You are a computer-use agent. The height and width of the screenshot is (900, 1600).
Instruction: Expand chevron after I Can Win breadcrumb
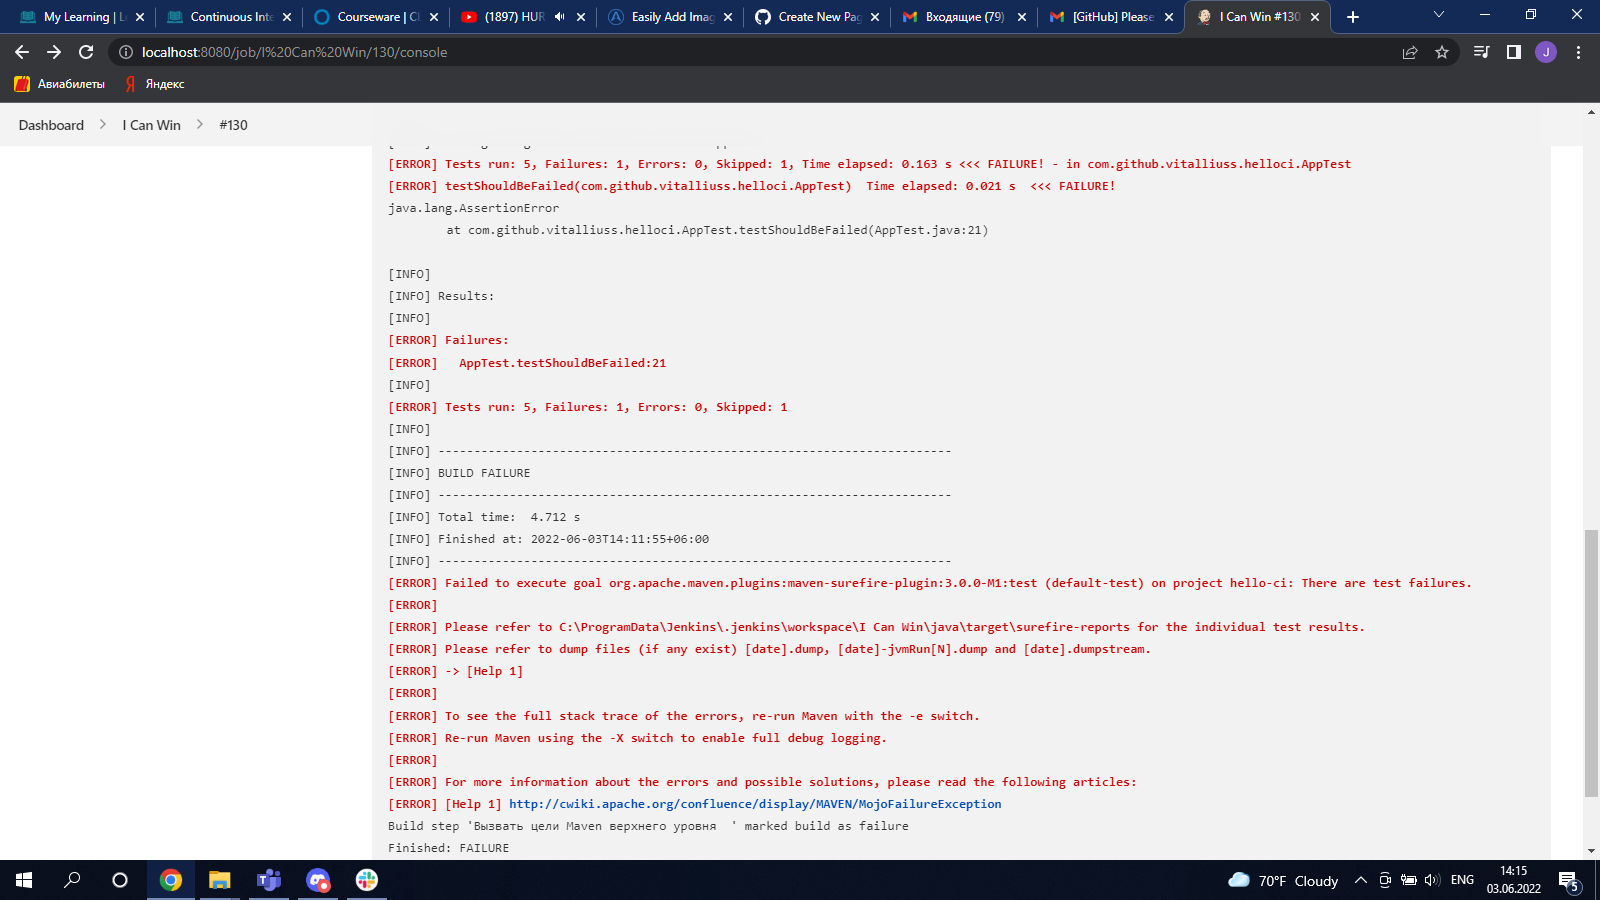(200, 124)
